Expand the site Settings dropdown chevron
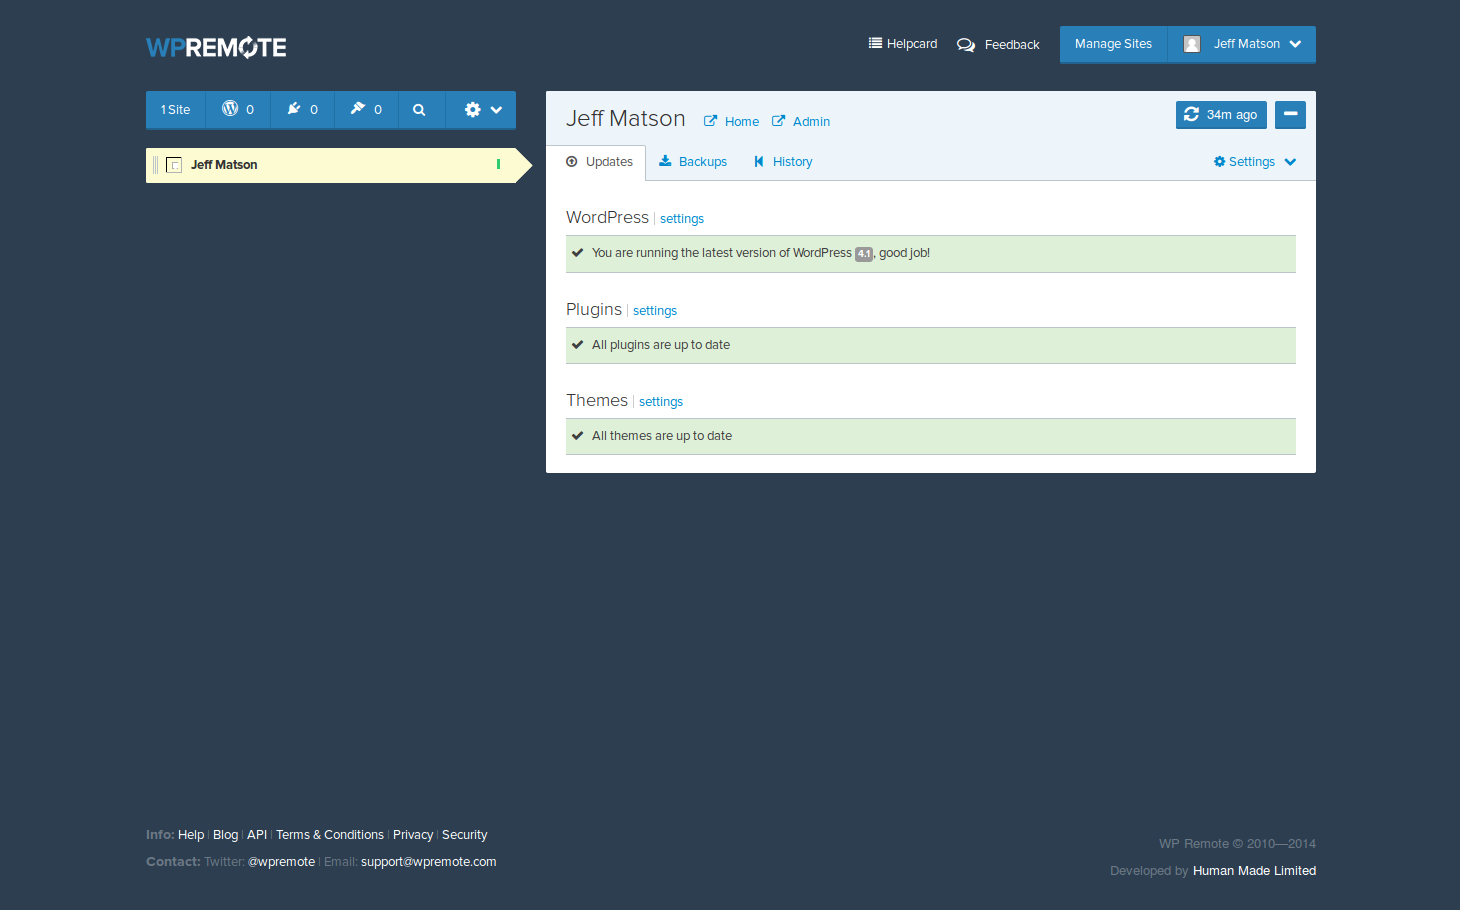The height and width of the screenshot is (910, 1460). 1290,162
